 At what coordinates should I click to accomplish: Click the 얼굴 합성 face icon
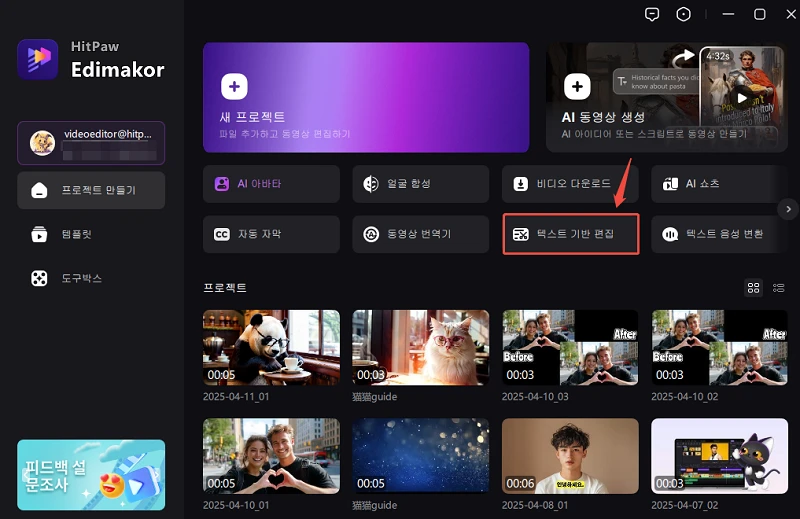371,184
